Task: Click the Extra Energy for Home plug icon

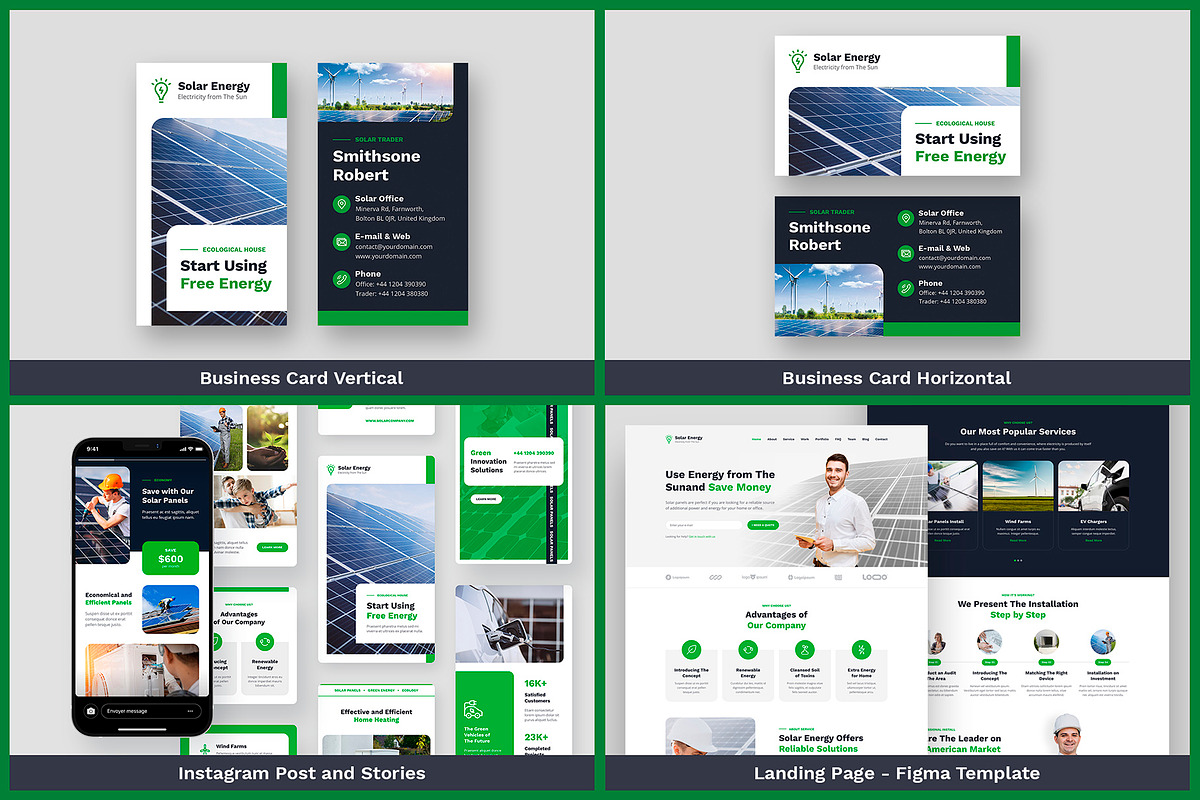Action: (861, 649)
